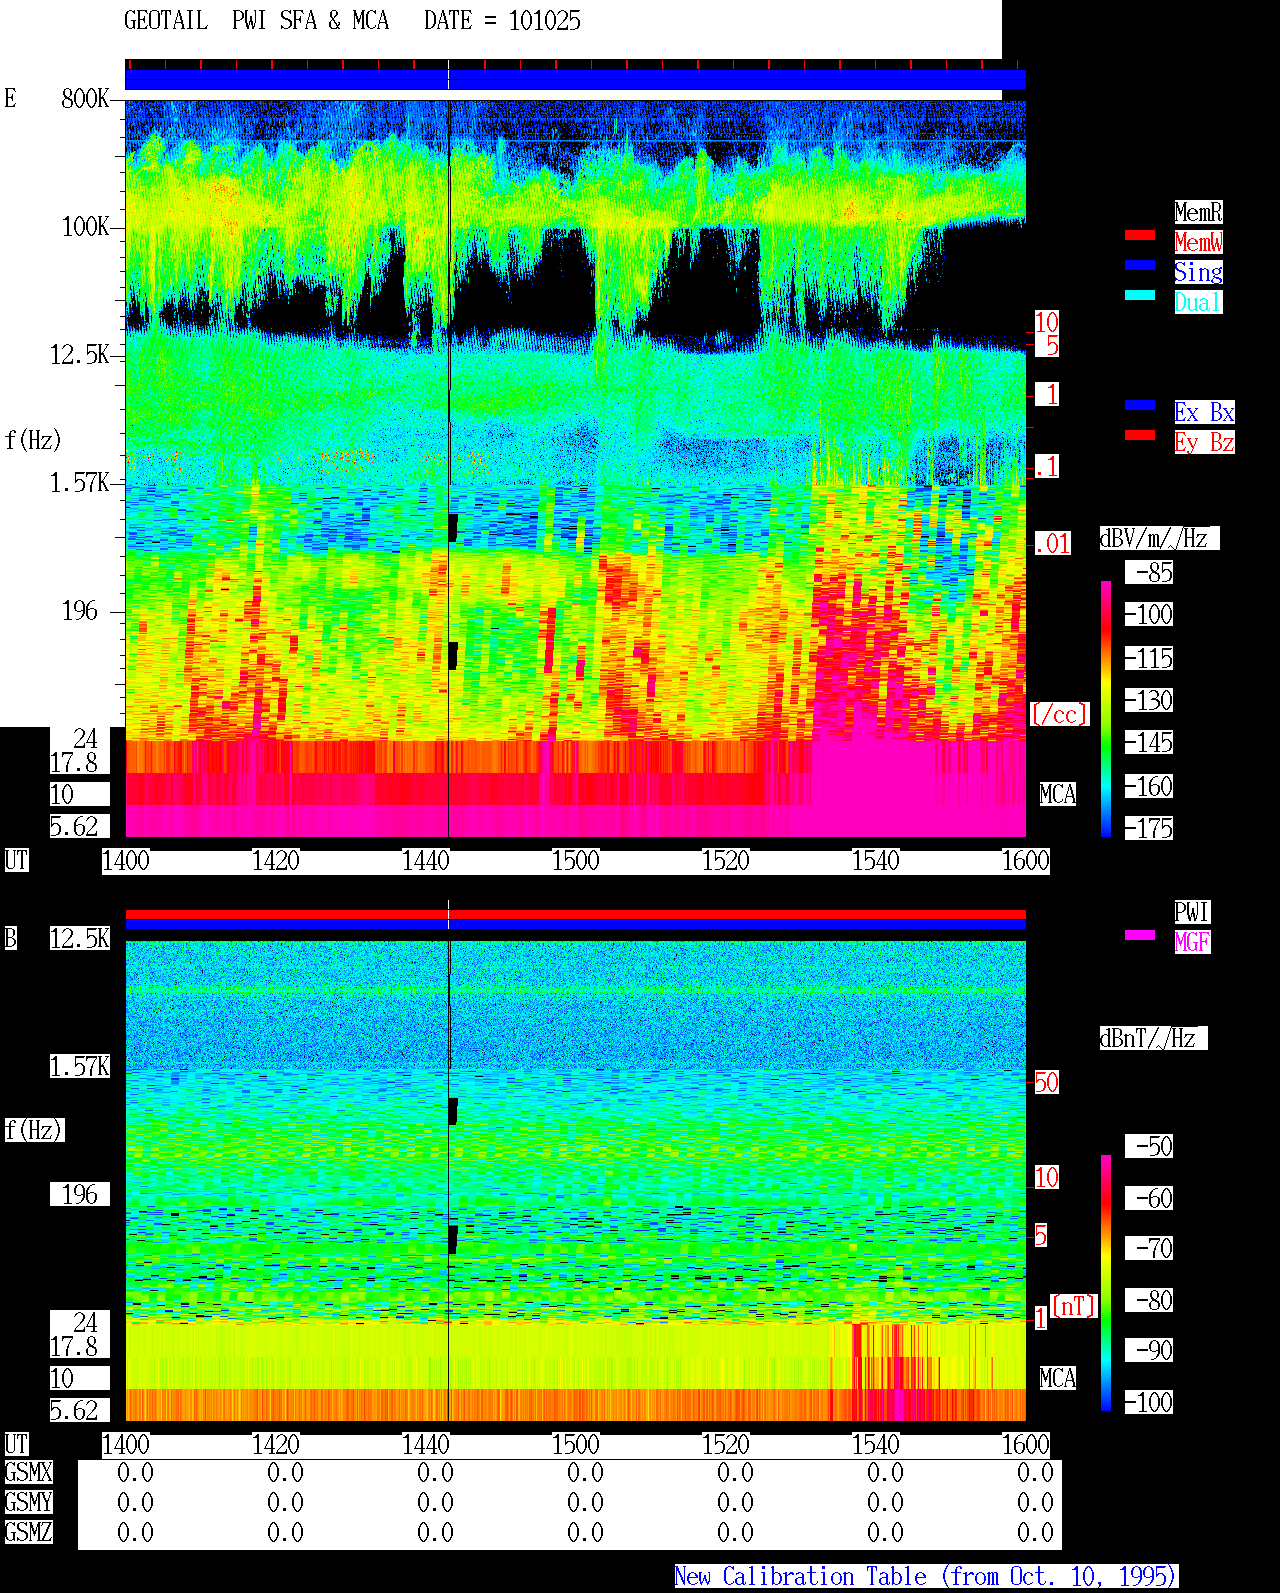The height and width of the screenshot is (1593, 1280).
Task: Click the [nT] unit label
Action: (1074, 1306)
